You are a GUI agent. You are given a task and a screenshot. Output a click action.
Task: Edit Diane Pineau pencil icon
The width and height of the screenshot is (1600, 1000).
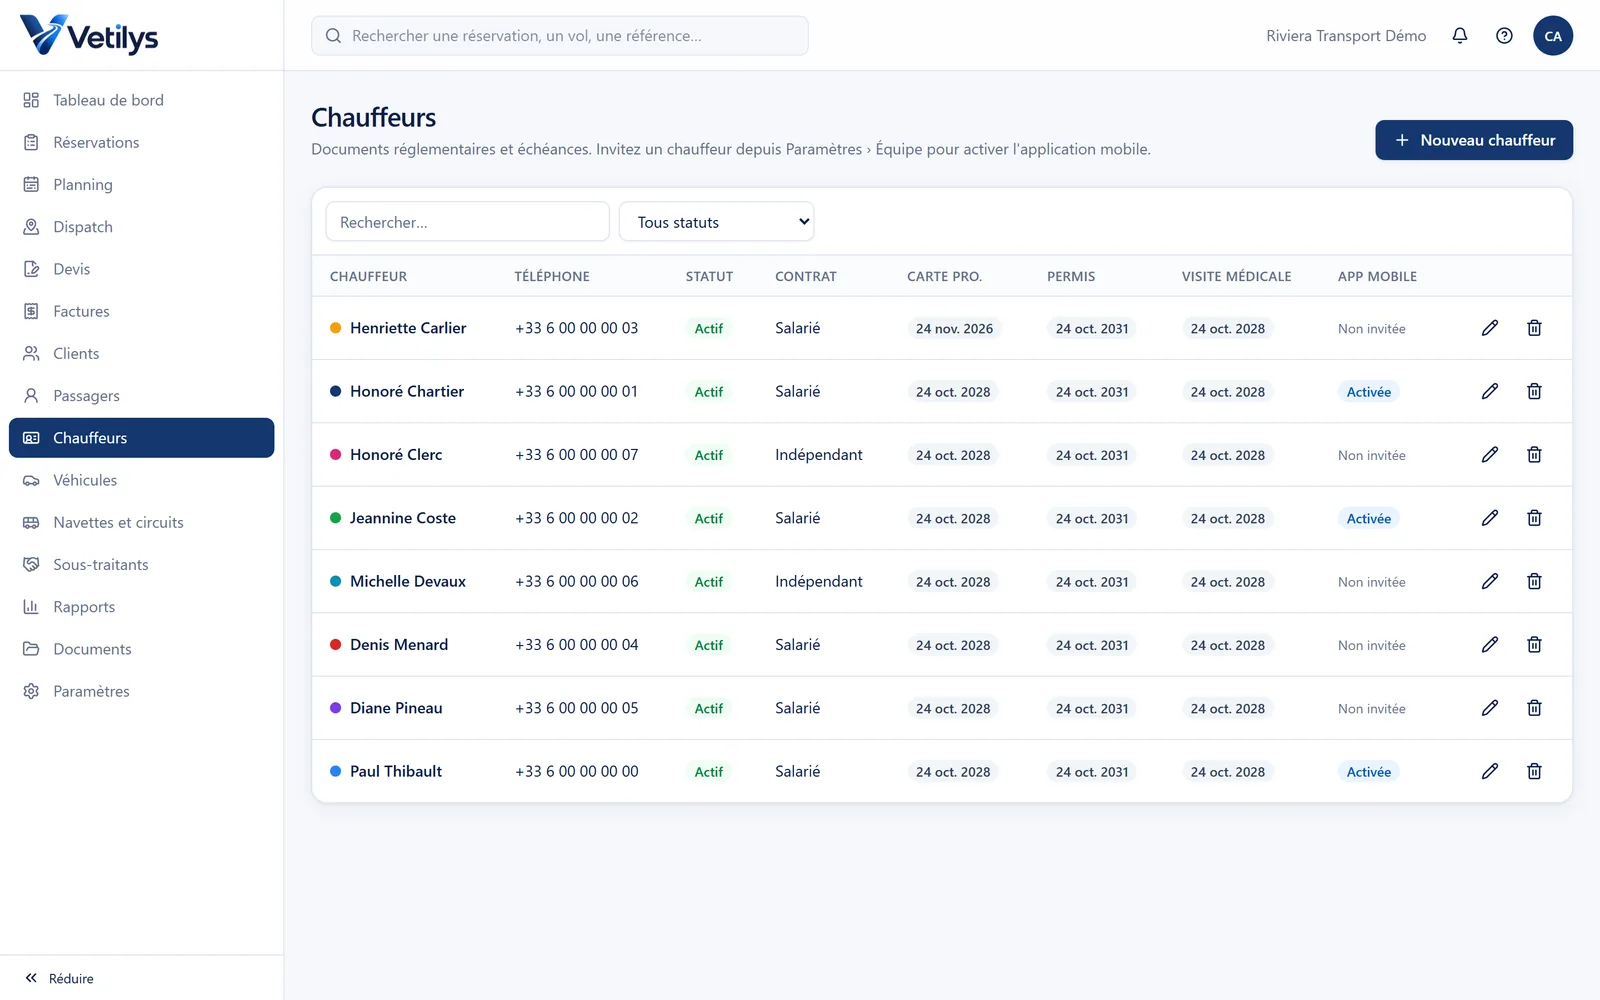click(x=1490, y=708)
